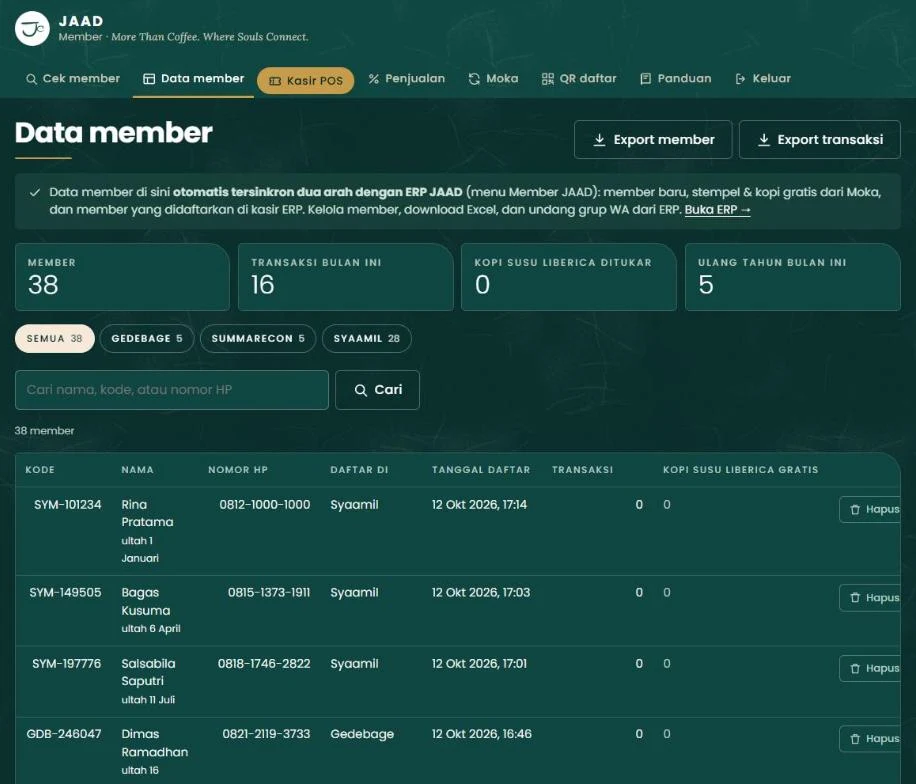The height and width of the screenshot is (784, 916).
Task: Click ULANG TAHUN BULAN INI card
Action: (793, 277)
